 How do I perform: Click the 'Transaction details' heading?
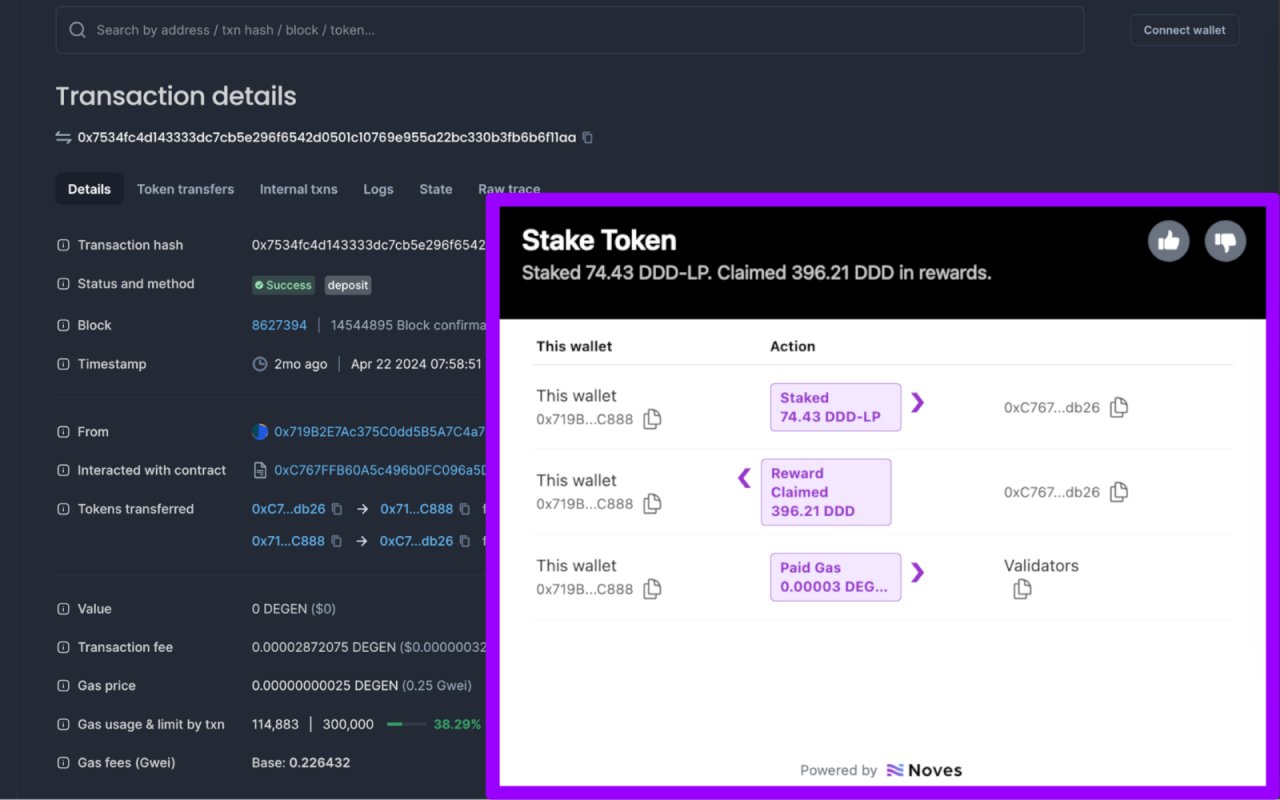[x=176, y=96]
